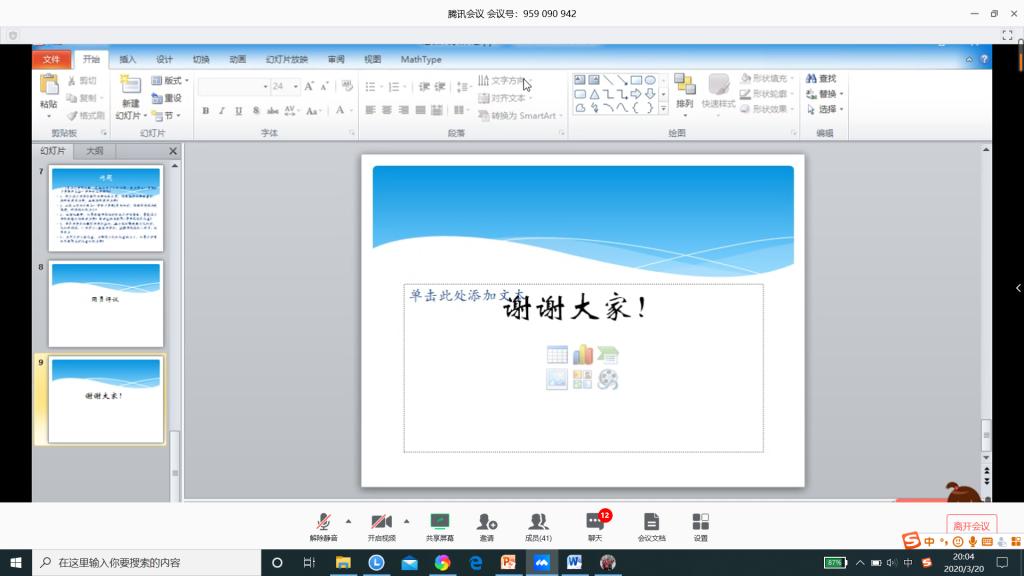Image resolution: width=1024 pixels, height=576 pixels.
Task: Toggle bold text formatting
Action: pyautogui.click(x=206, y=111)
